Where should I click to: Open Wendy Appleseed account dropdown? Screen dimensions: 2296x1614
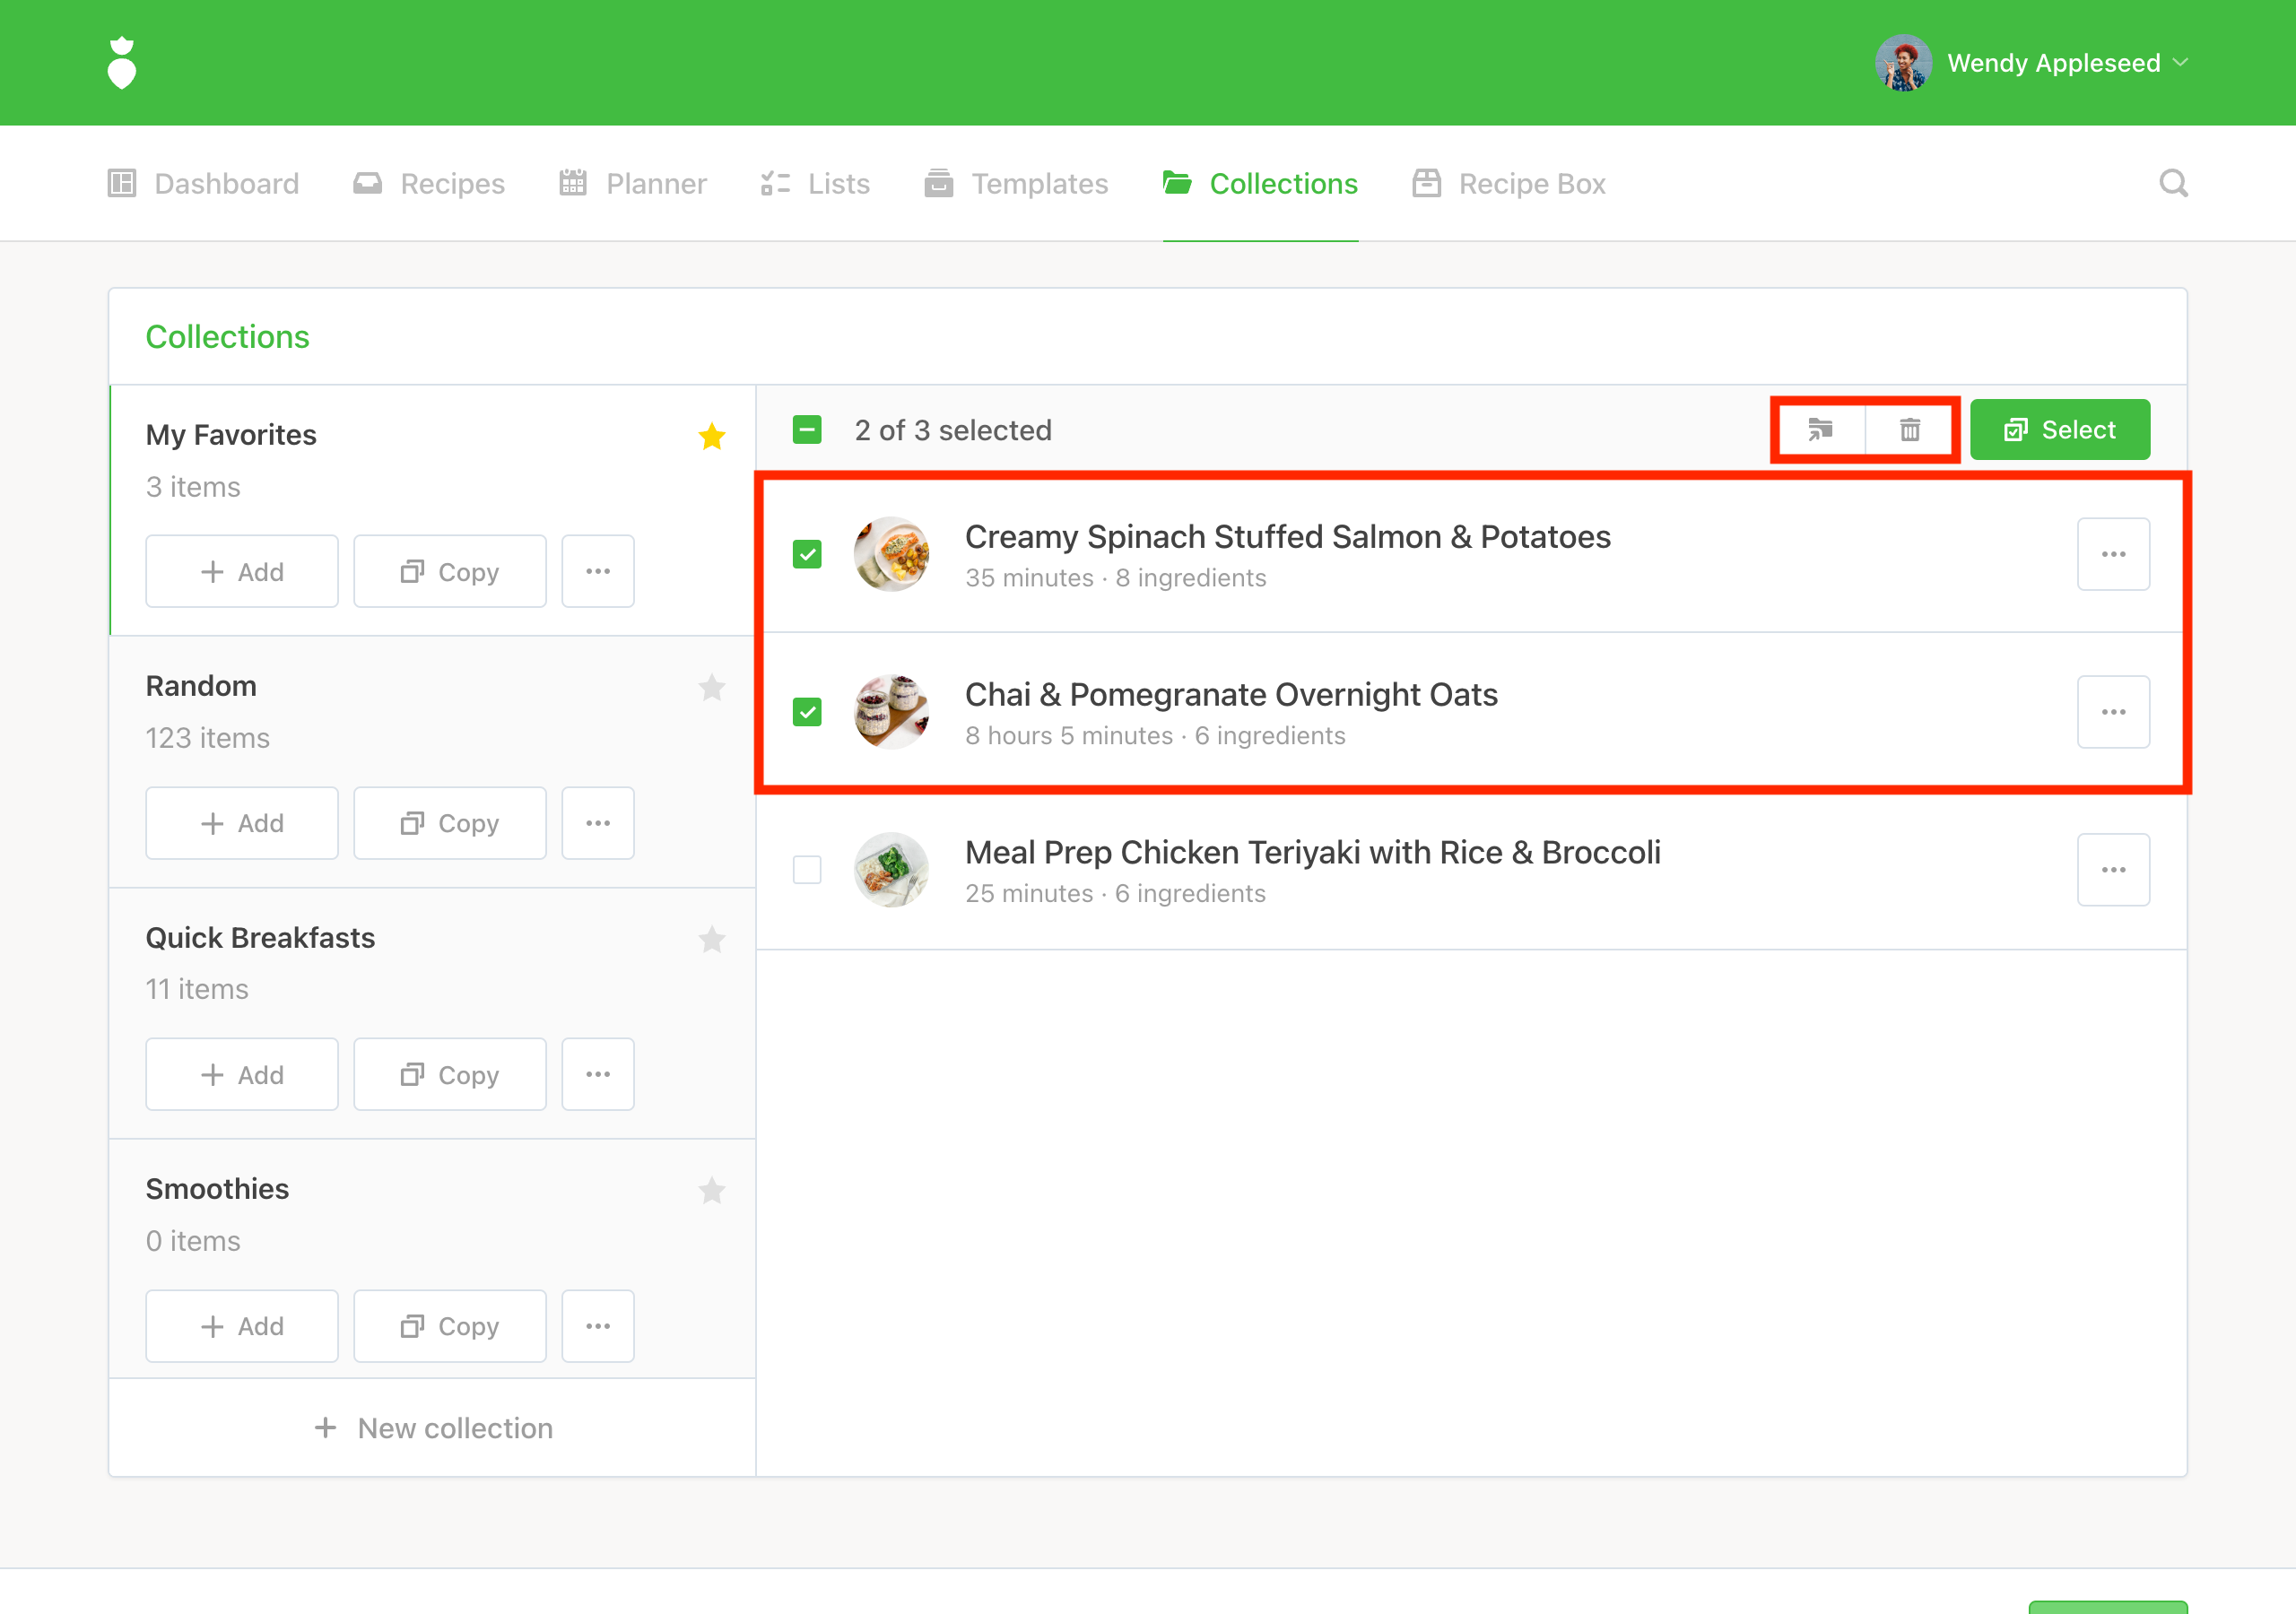click(x=2033, y=63)
